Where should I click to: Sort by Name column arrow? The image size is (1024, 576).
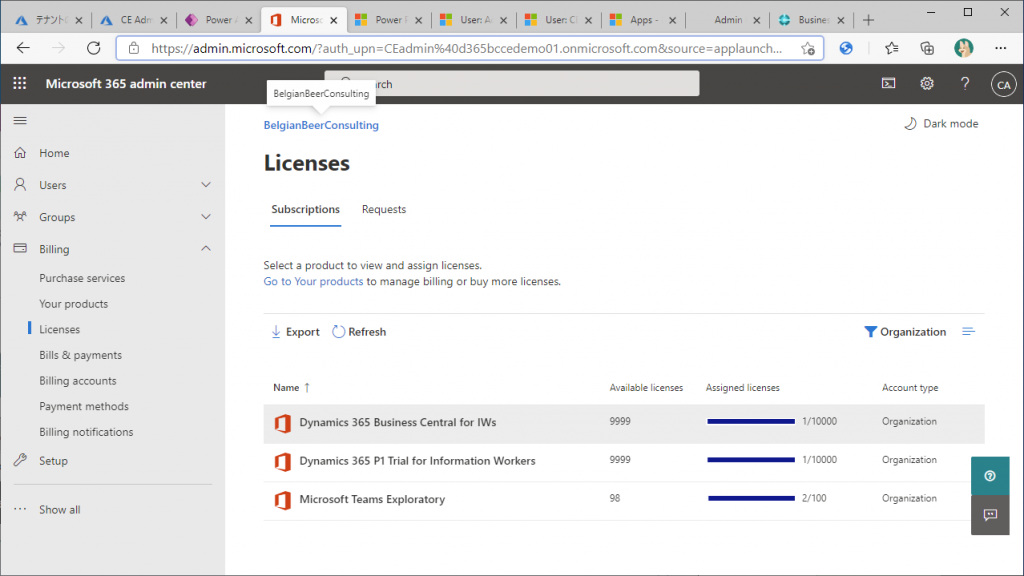[x=307, y=387]
